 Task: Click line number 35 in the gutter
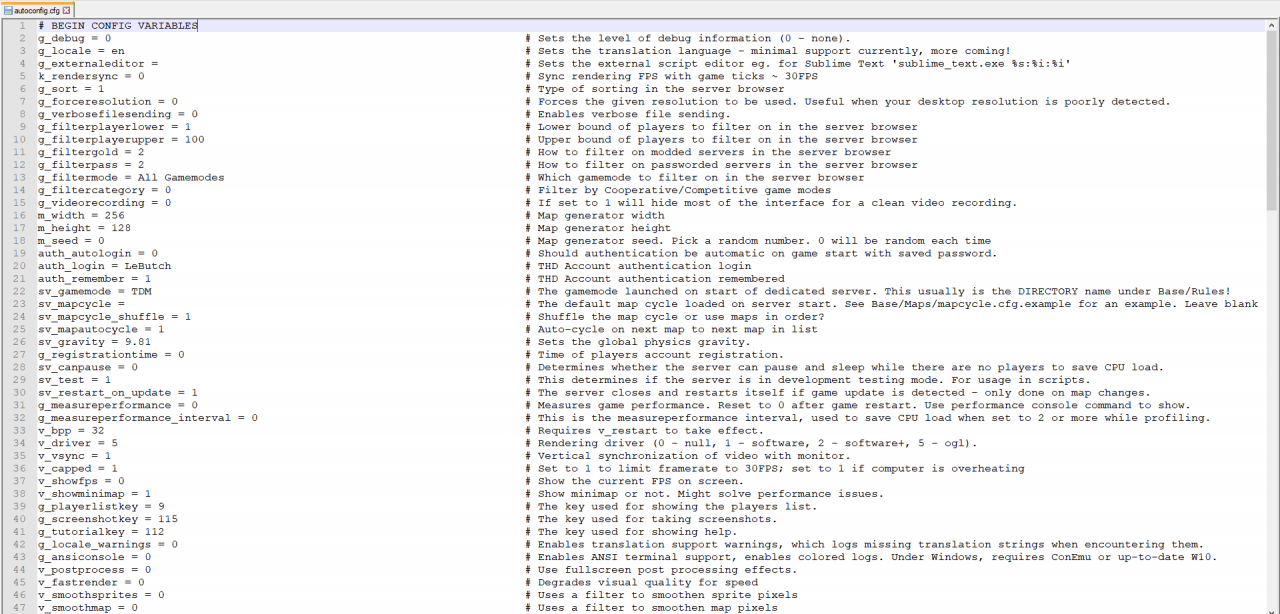coord(19,456)
